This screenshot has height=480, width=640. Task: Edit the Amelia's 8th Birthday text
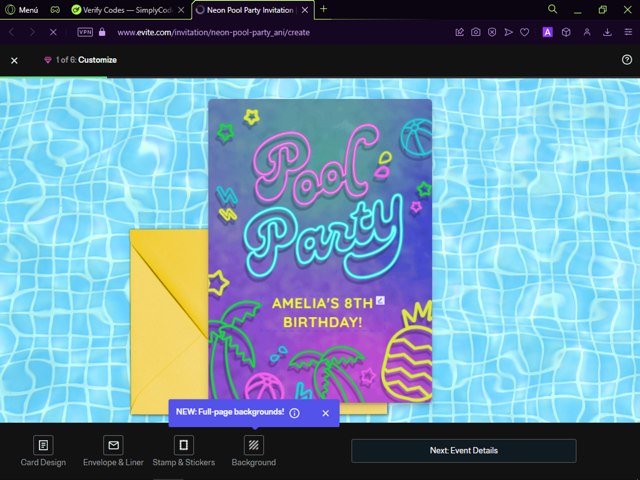click(316, 313)
